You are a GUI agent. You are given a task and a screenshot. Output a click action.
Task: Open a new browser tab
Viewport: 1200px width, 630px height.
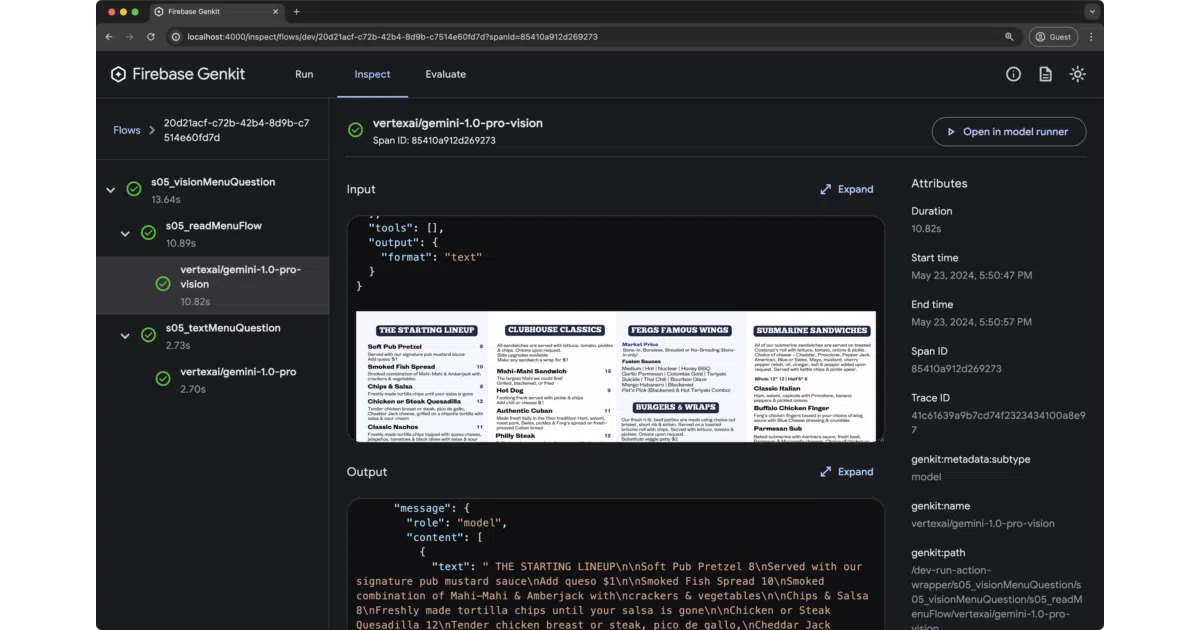pos(296,11)
